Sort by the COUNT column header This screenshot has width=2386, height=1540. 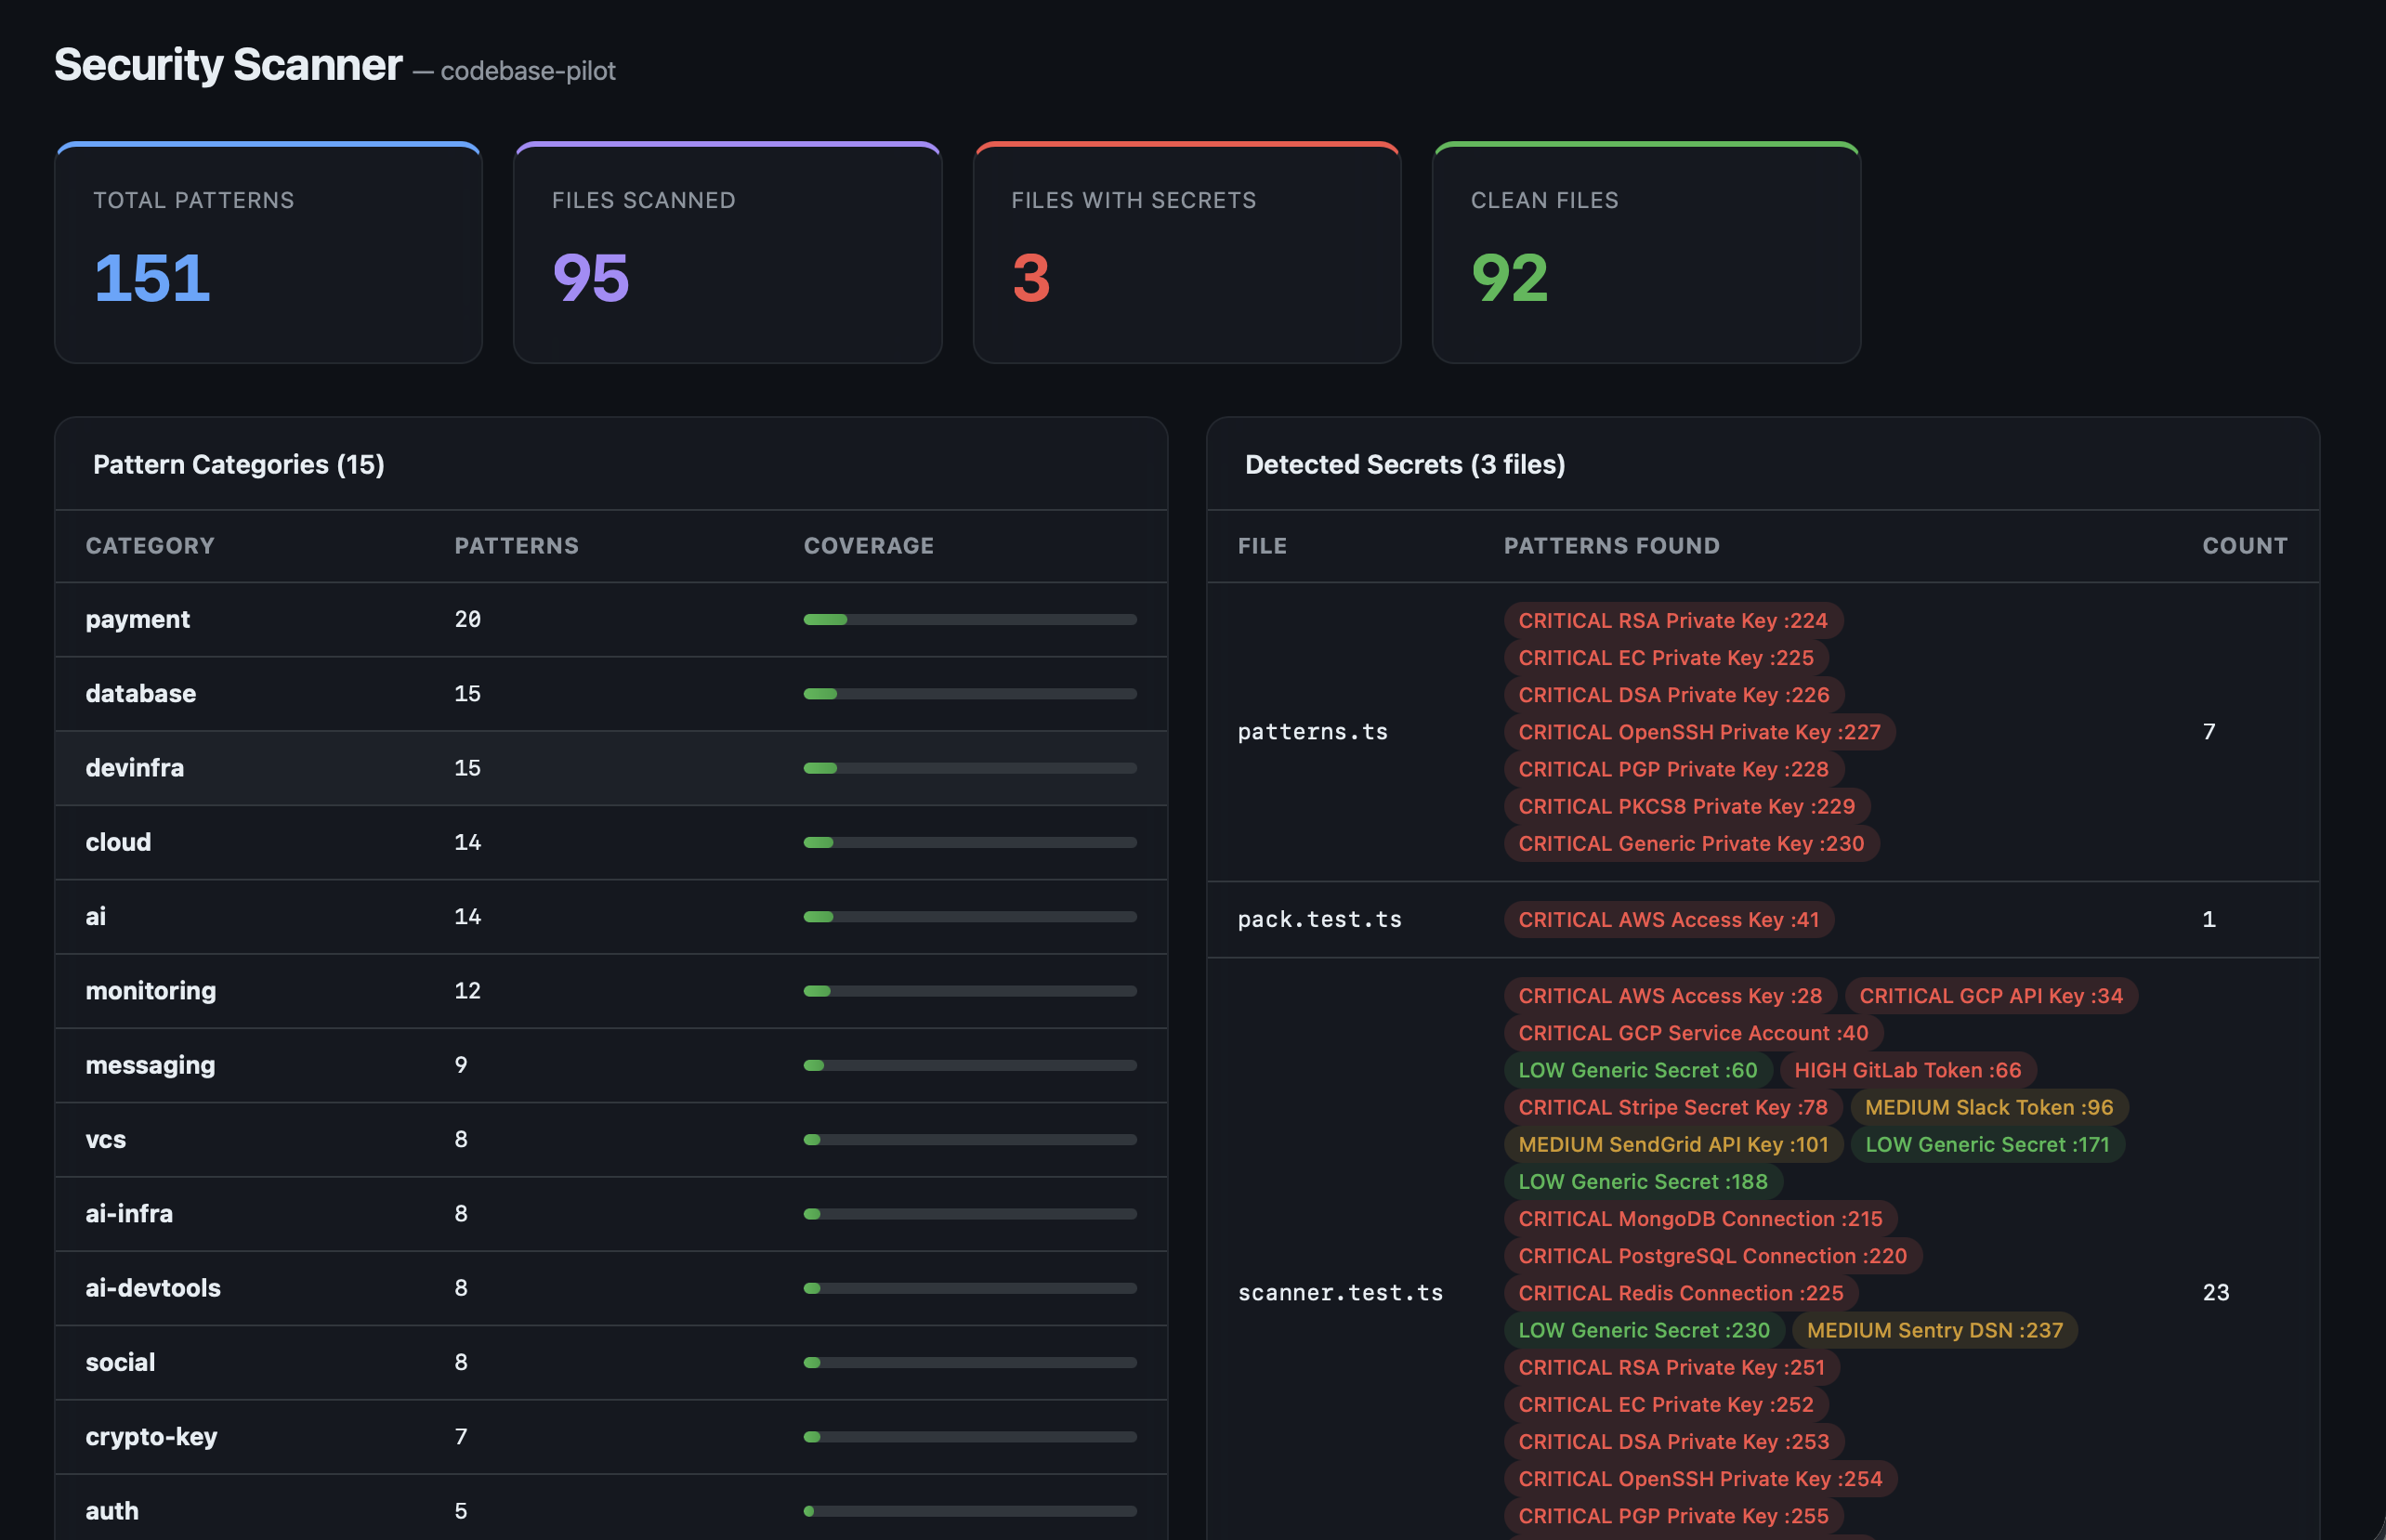tap(2244, 546)
